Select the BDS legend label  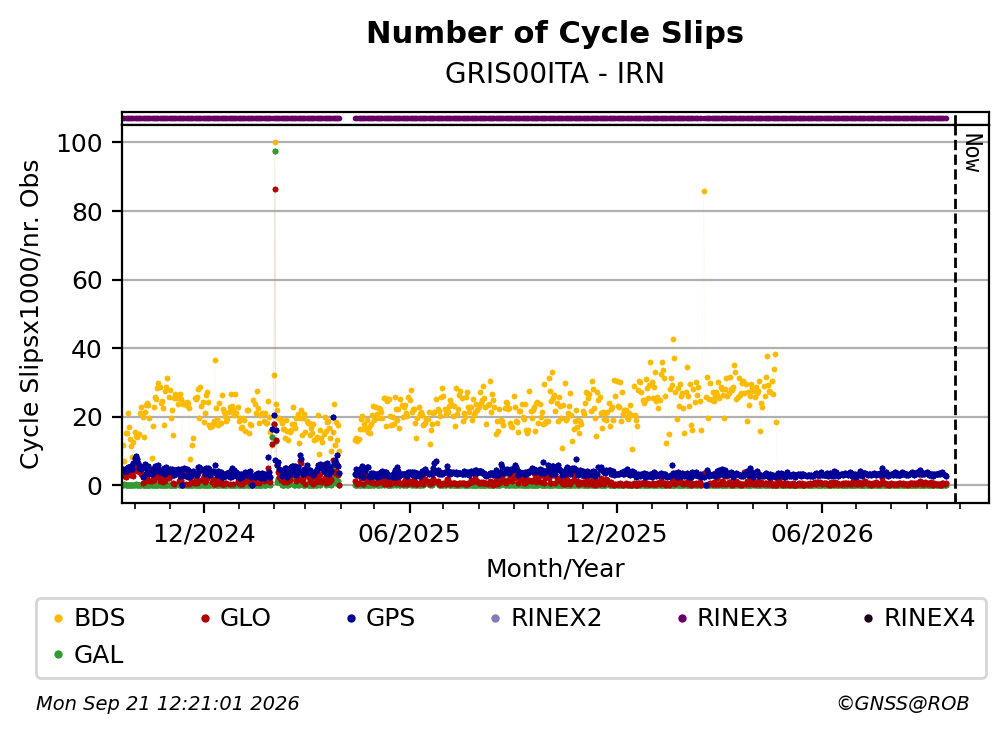coord(100,618)
